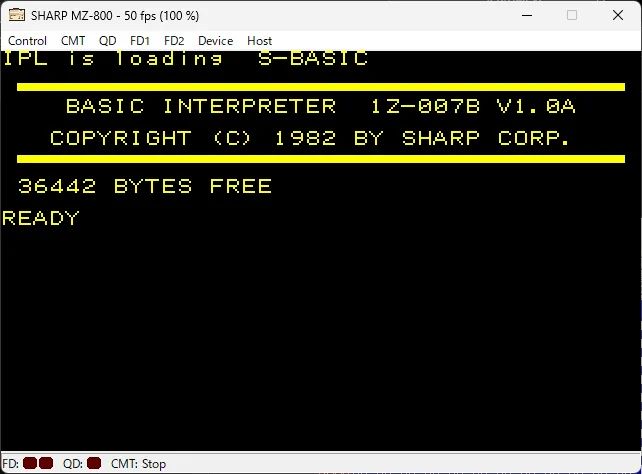
Task: Click the READY prompt text
Action: [41, 218]
